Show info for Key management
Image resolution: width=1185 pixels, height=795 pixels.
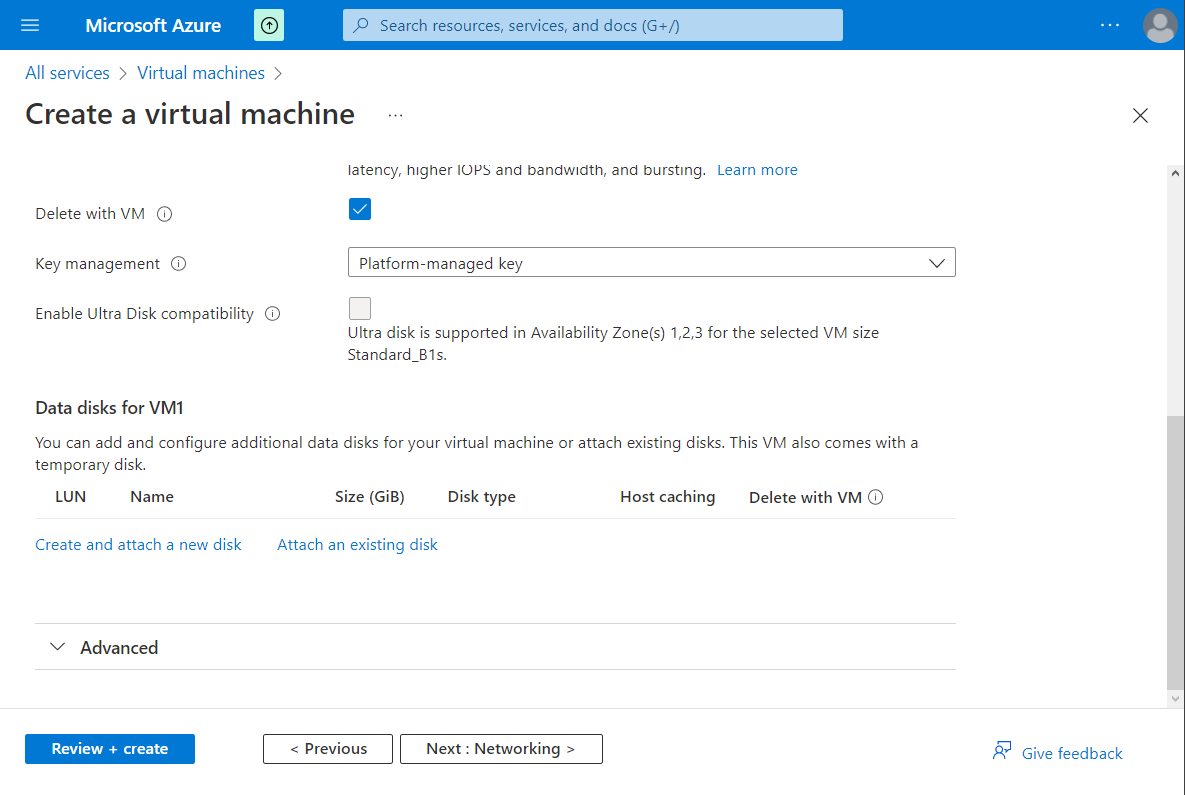click(x=178, y=264)
